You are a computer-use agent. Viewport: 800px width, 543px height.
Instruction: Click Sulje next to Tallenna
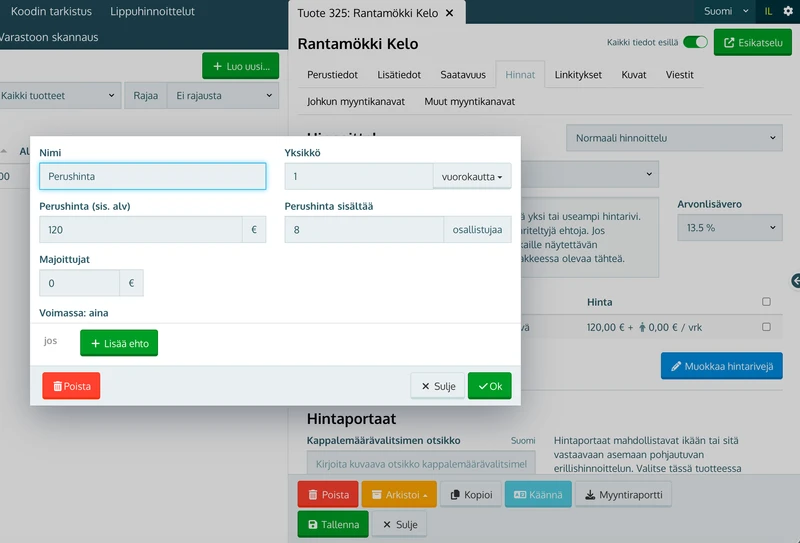point(400,524)
